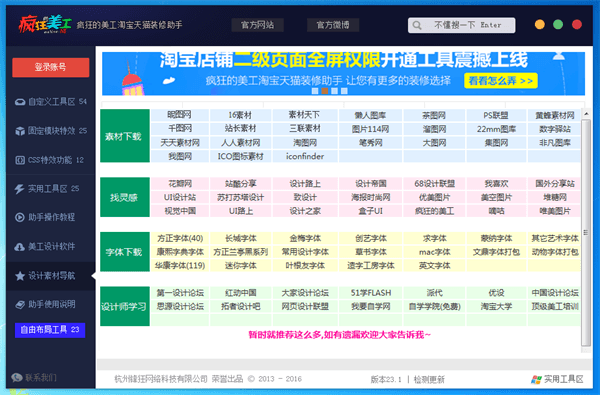Open the 官方微博 button
The height and width of the screenshot is (395, 600).
click(333, 25)
